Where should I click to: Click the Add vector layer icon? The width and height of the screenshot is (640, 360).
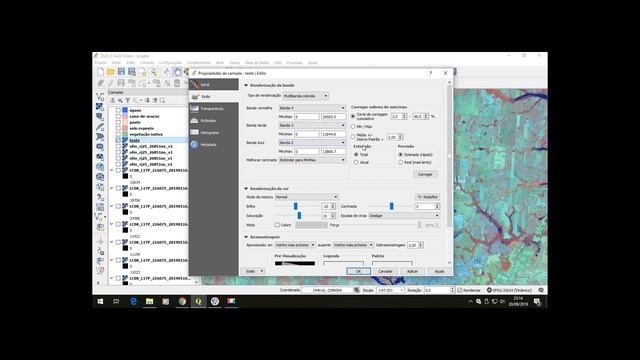point(100,97)
